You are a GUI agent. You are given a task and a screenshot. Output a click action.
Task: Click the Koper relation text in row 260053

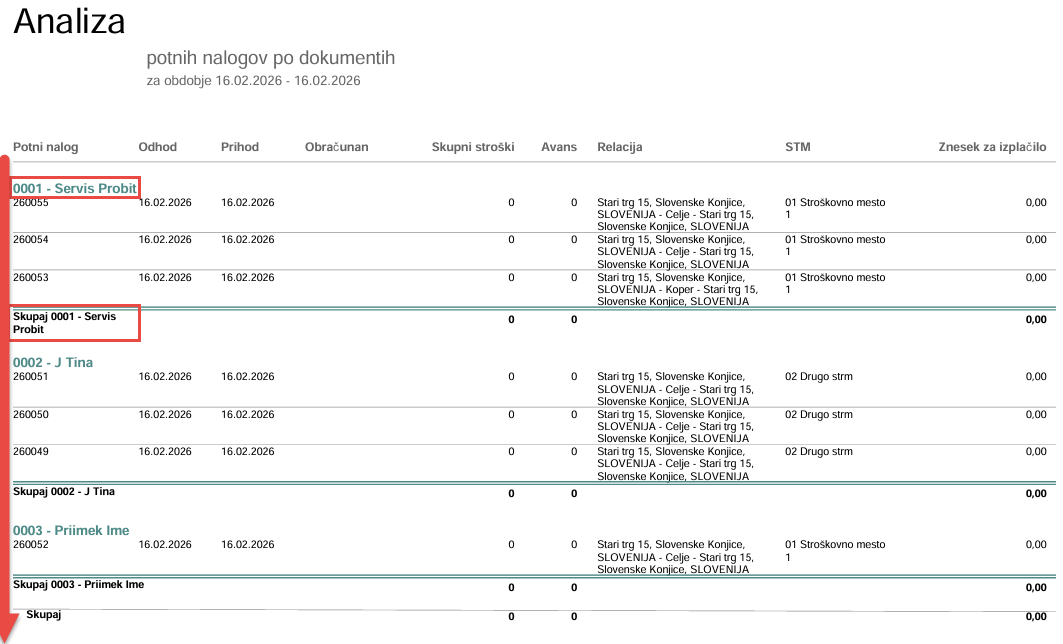point(679,290)
